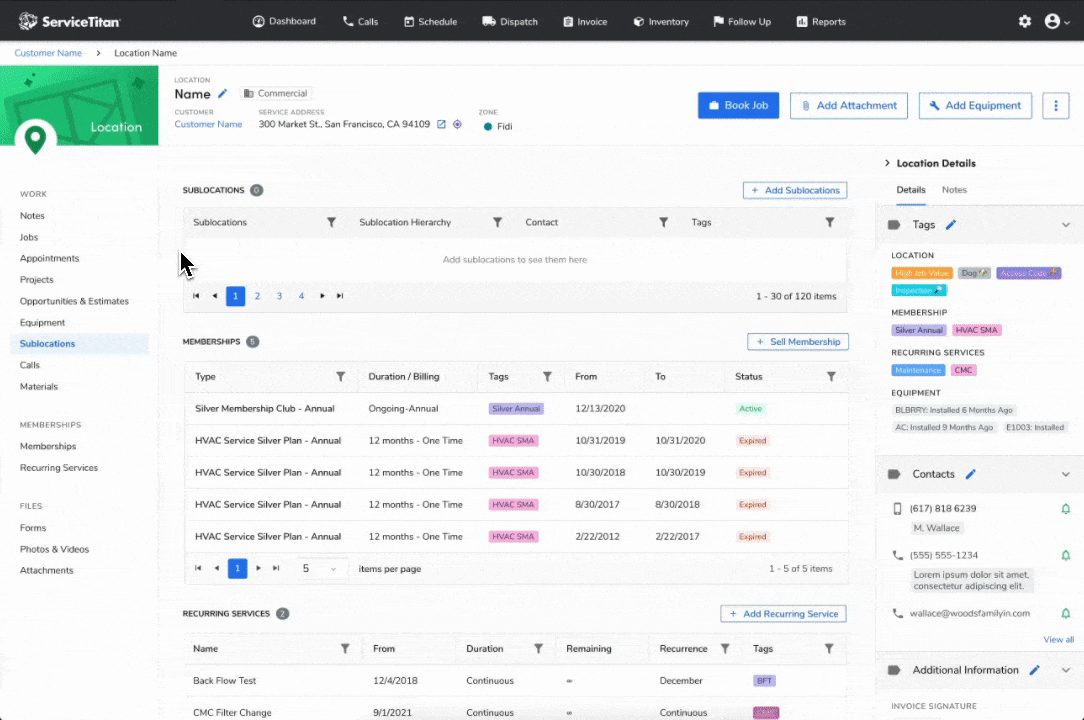Click the Sell Membership button
Screen dimensions: 1084x720
(798, 342)
